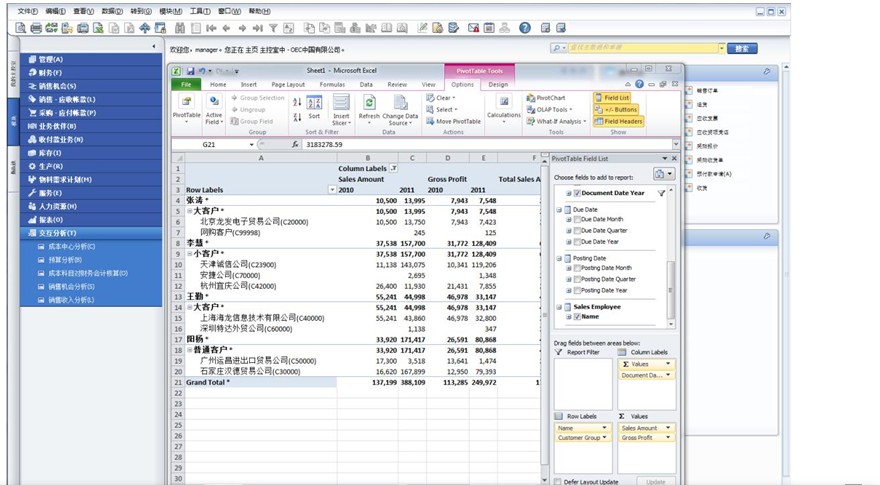The image size is (880, 485).
Task: Click the blue 搜索 search button
Action: [x=742, y=49]
